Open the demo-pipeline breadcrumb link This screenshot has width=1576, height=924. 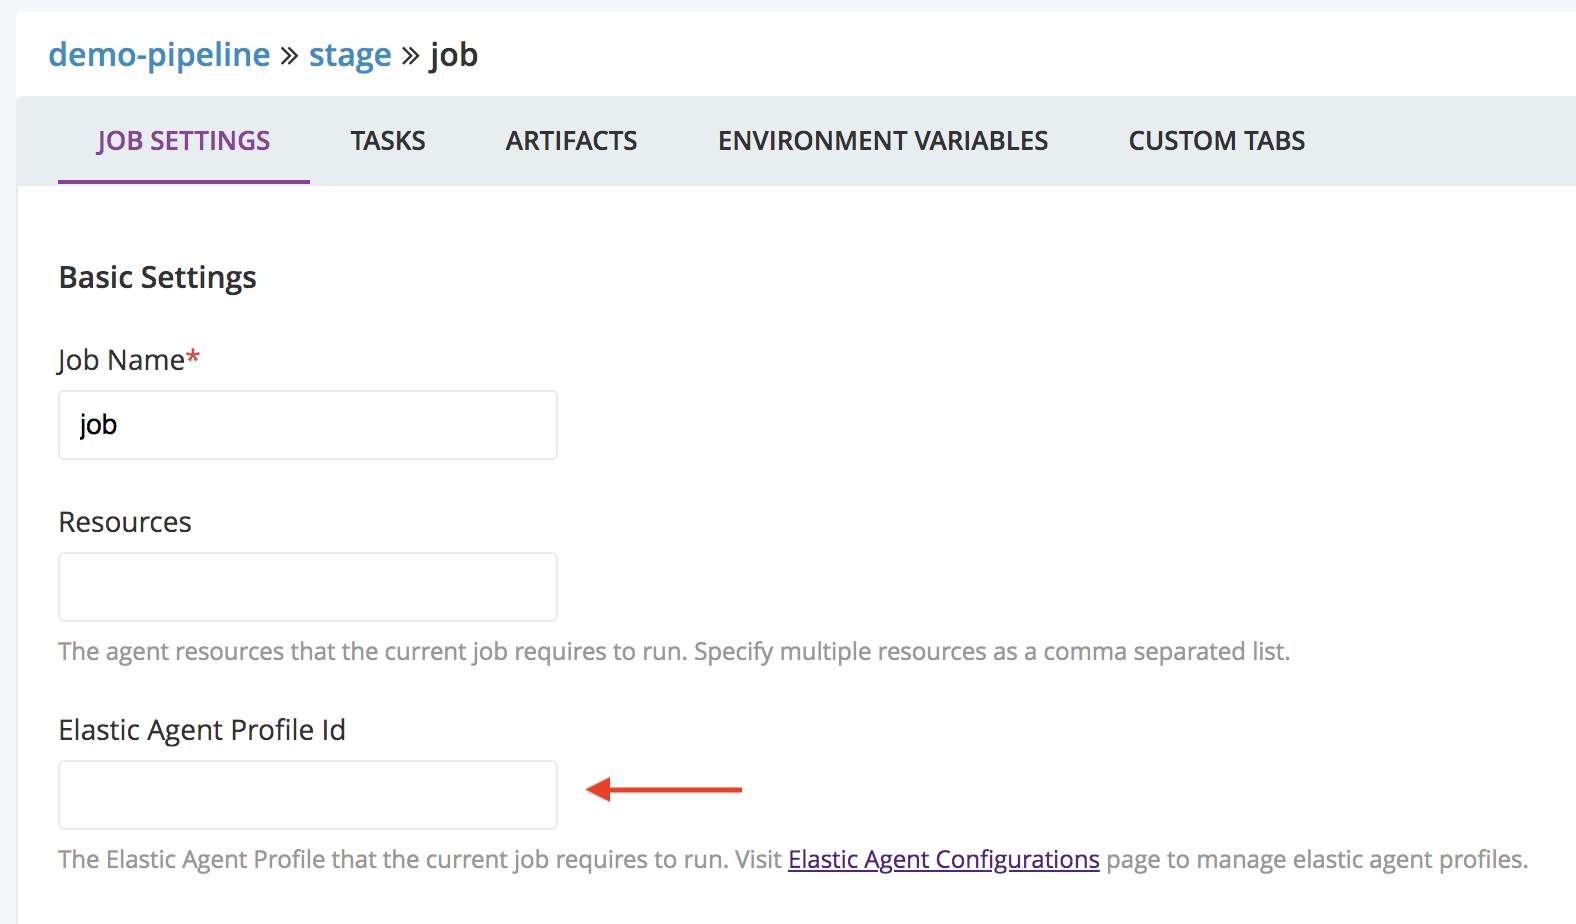click(159, 54)
